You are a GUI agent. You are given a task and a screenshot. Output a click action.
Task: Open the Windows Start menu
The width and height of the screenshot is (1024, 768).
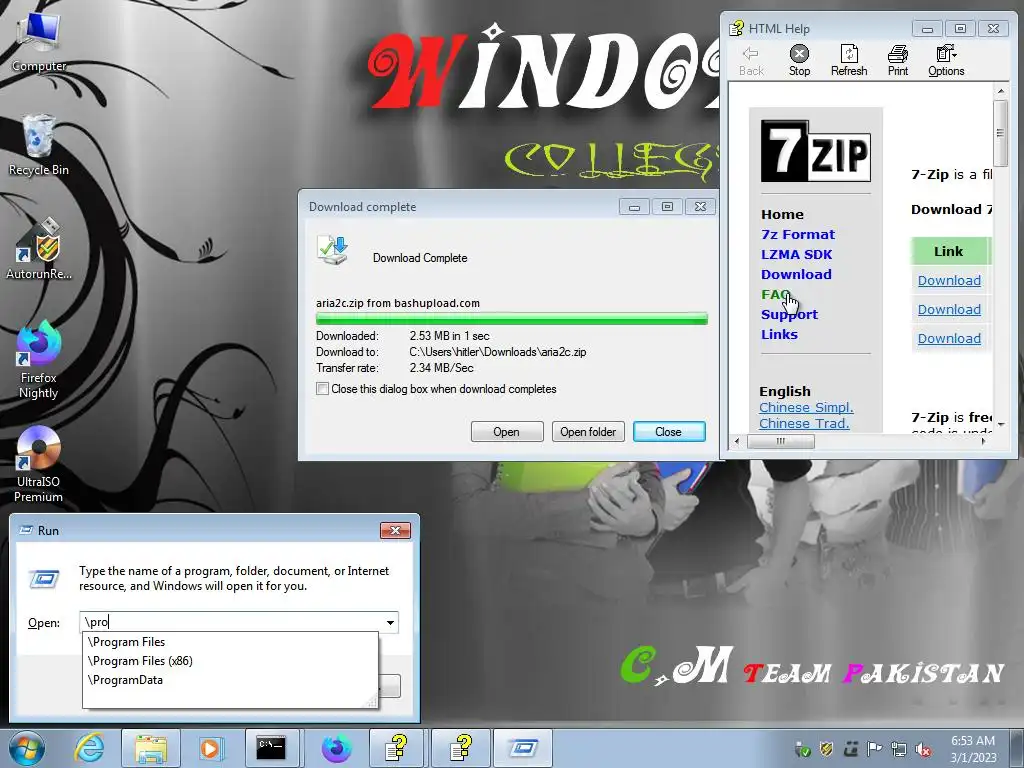[x=26, y=748]
